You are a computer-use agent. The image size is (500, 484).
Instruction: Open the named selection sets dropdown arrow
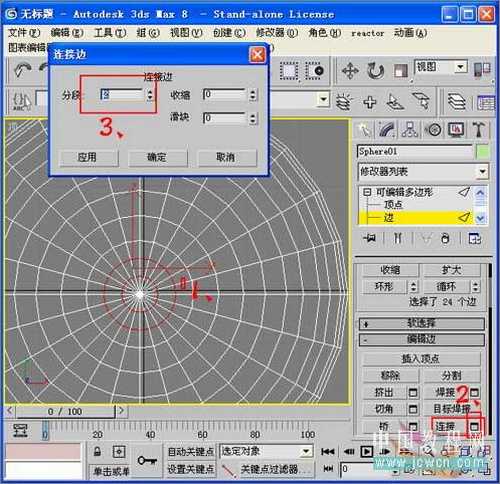coord(322,99)
